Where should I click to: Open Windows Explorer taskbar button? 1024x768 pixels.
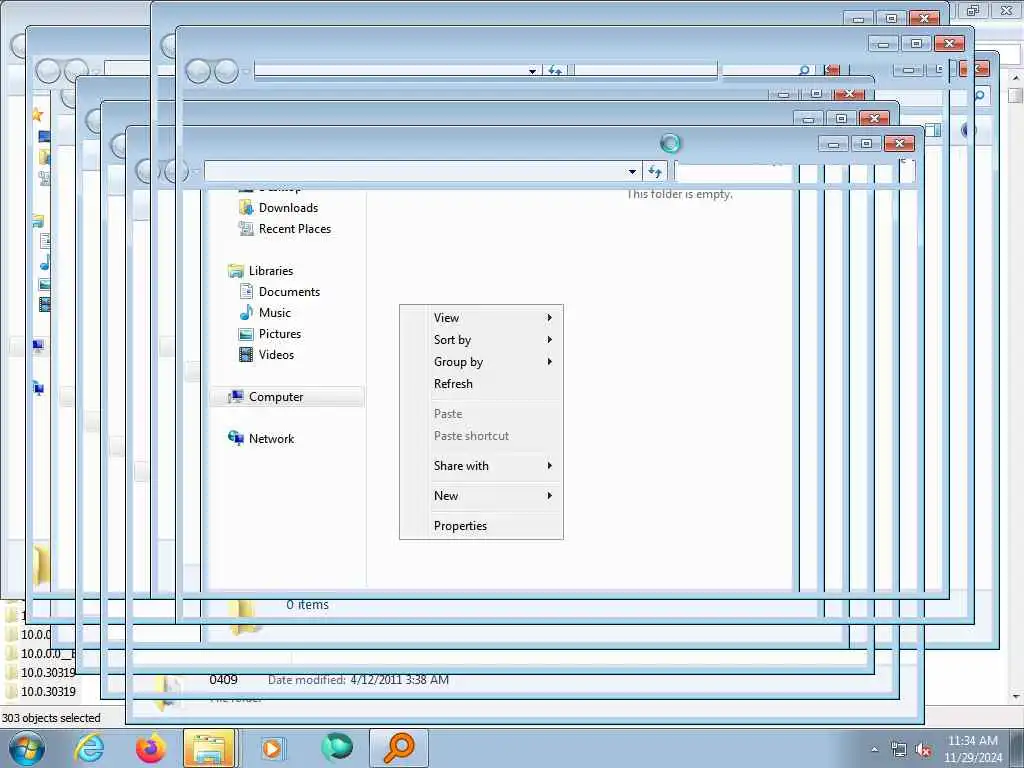click(209, 748)
